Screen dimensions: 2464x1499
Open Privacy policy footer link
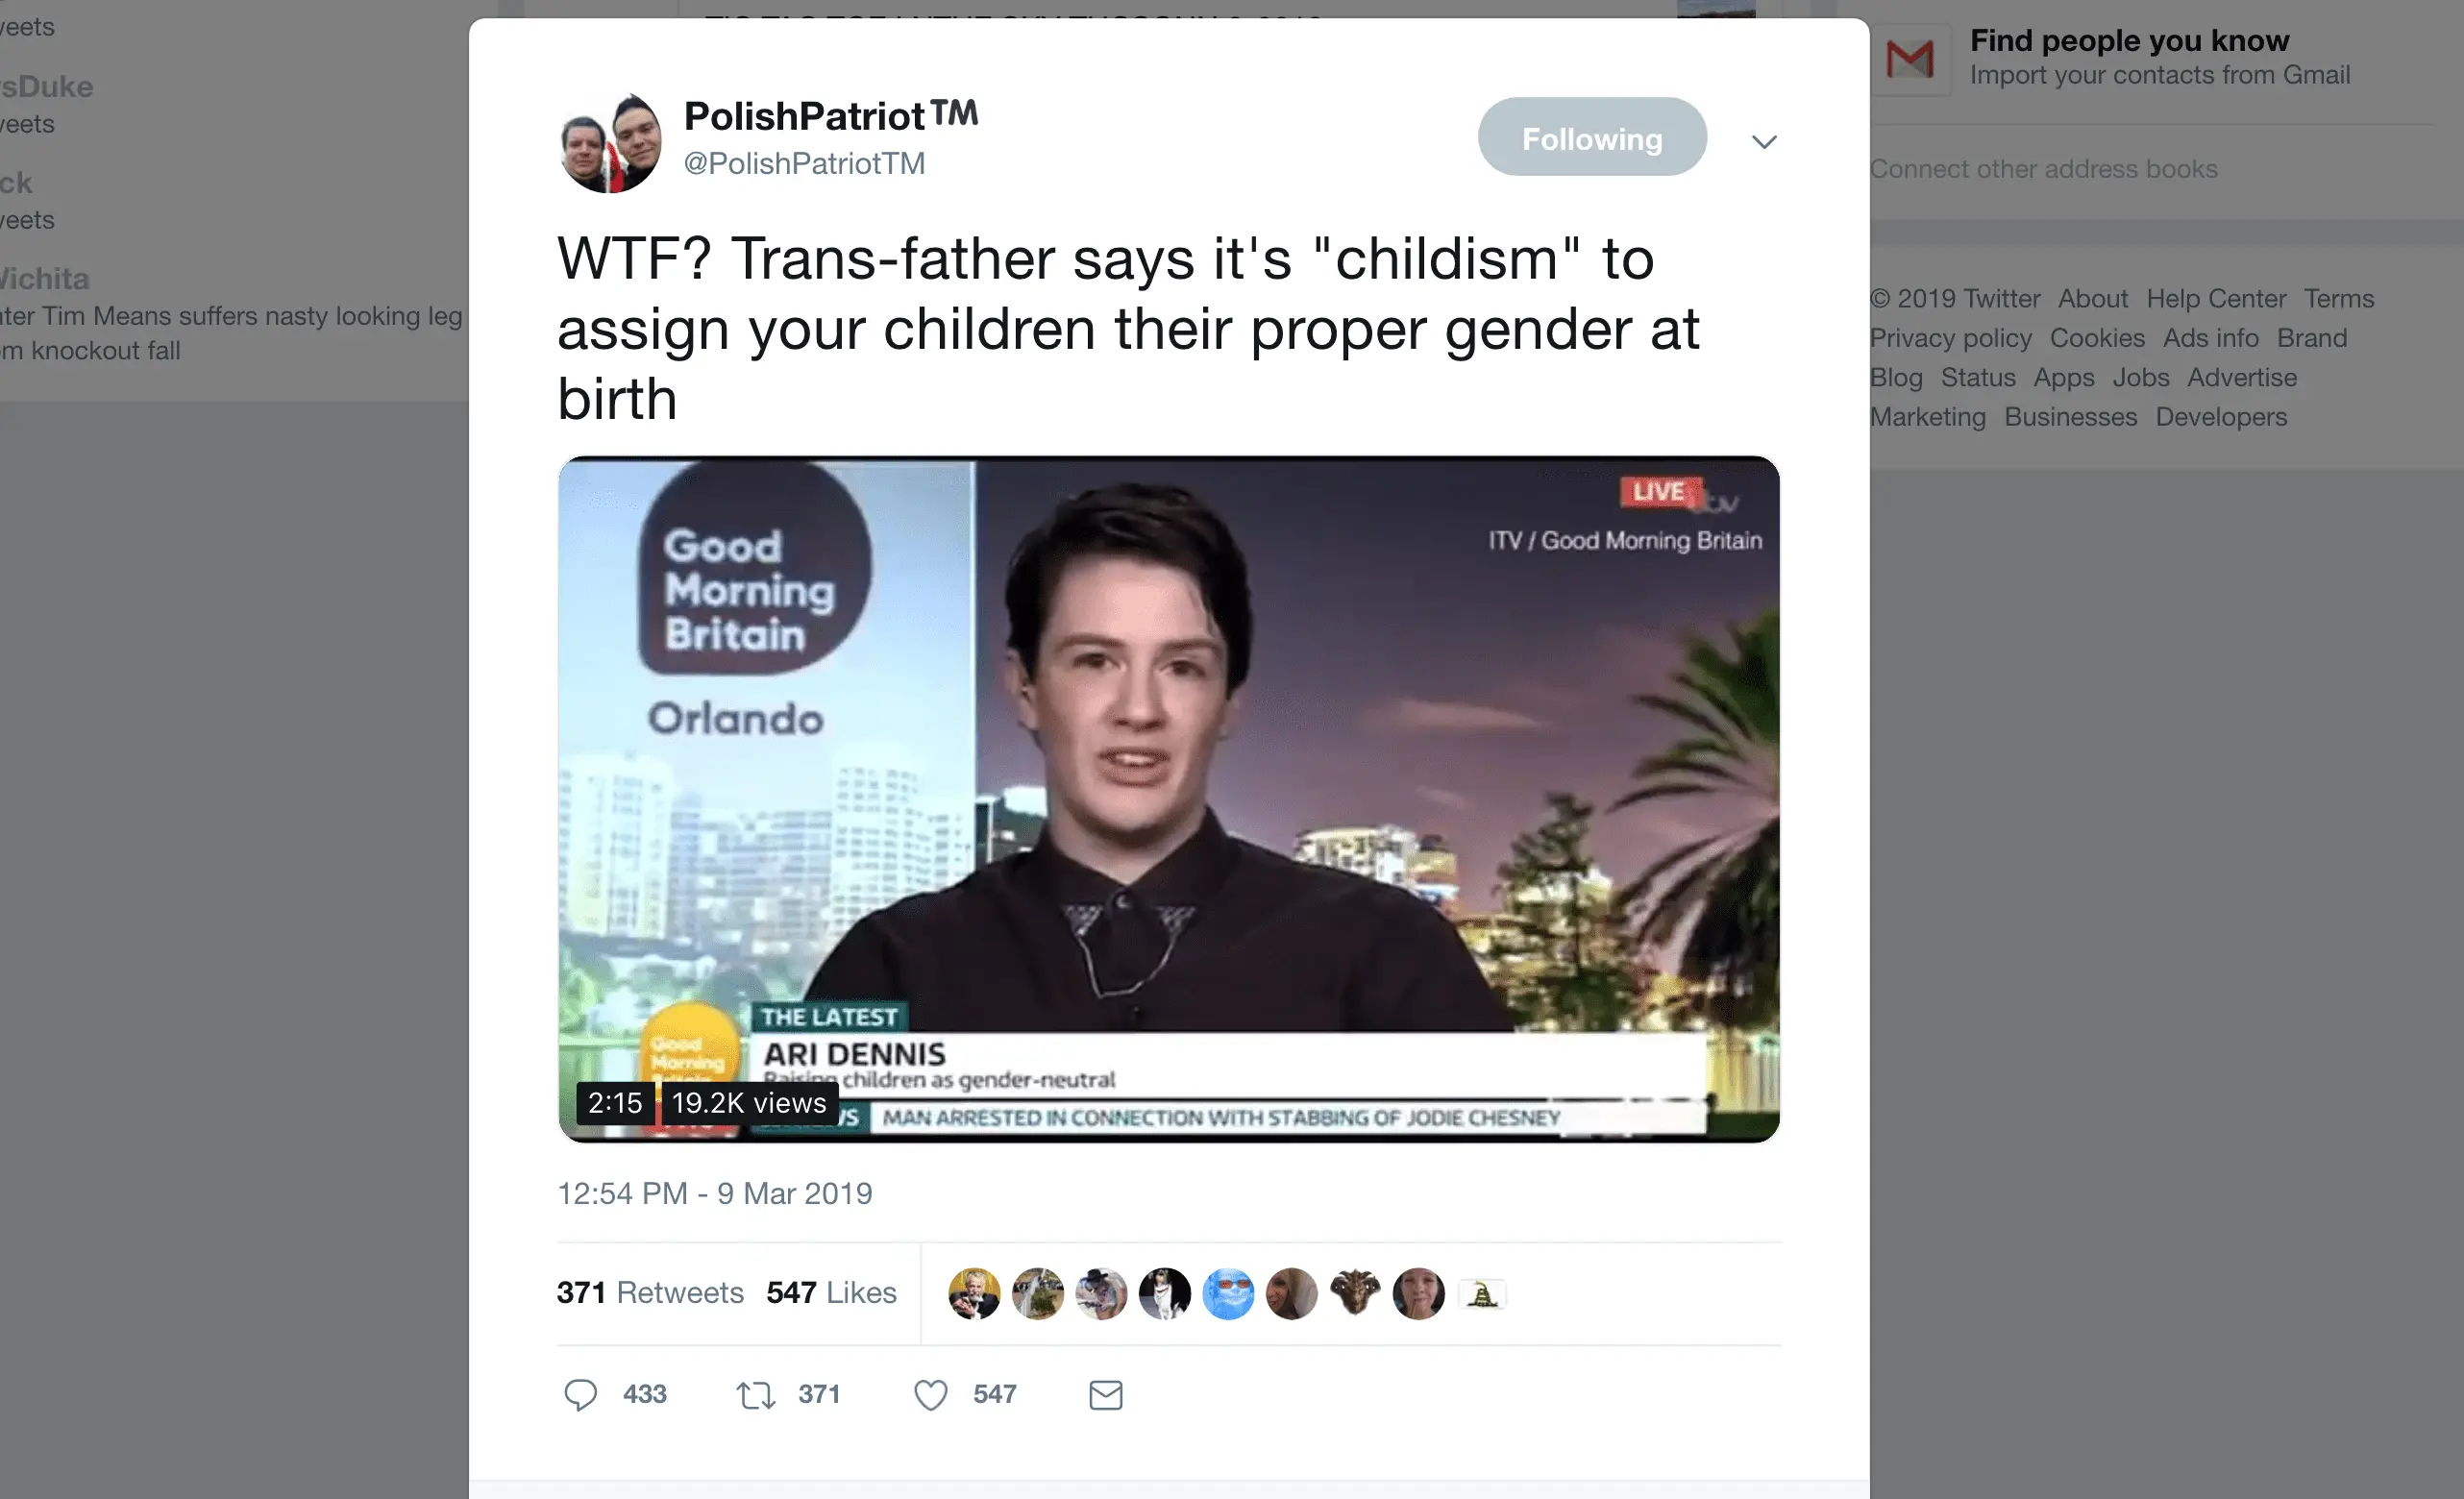(x=1950, y=338)
